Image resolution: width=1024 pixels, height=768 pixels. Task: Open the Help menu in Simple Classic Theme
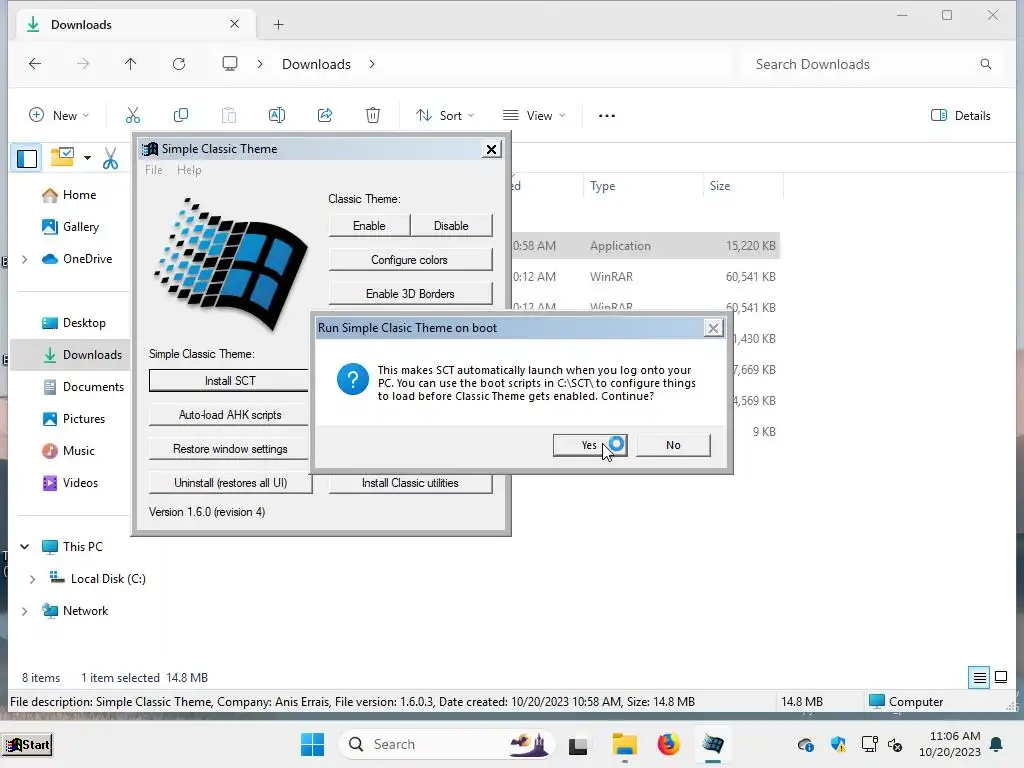(x=189, y=170)
